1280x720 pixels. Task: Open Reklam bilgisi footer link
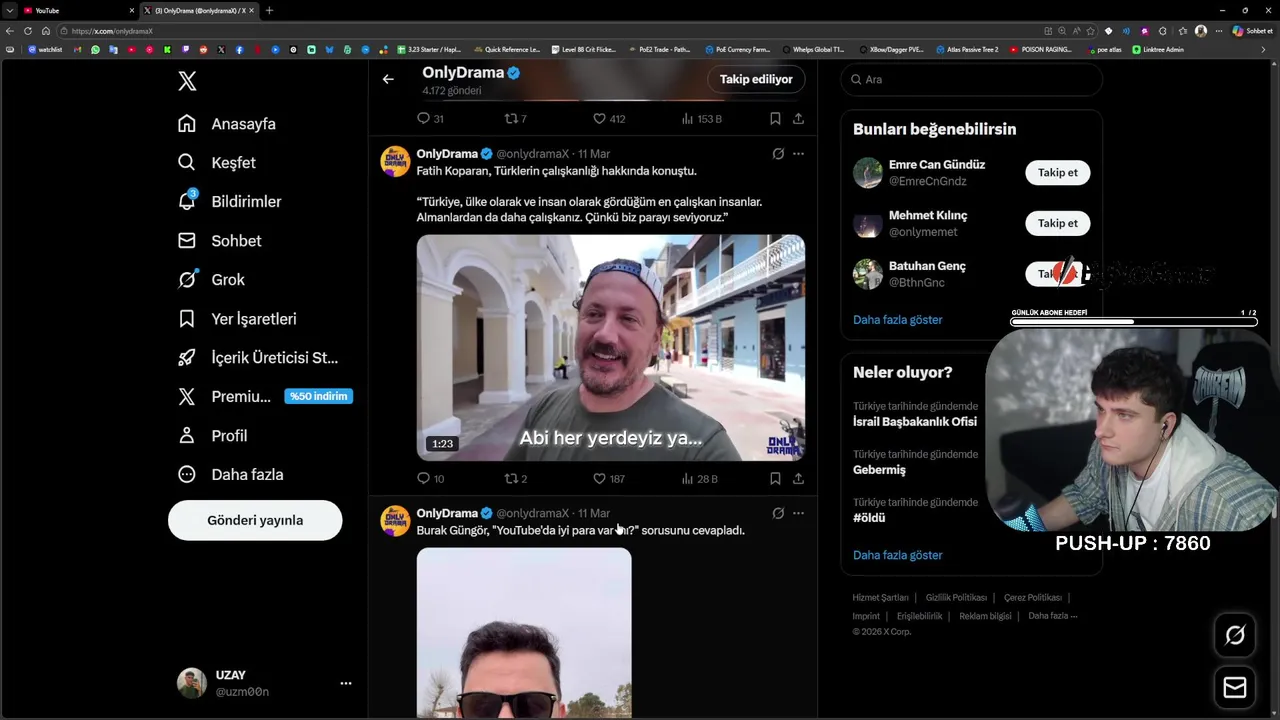tap(985, 616)
